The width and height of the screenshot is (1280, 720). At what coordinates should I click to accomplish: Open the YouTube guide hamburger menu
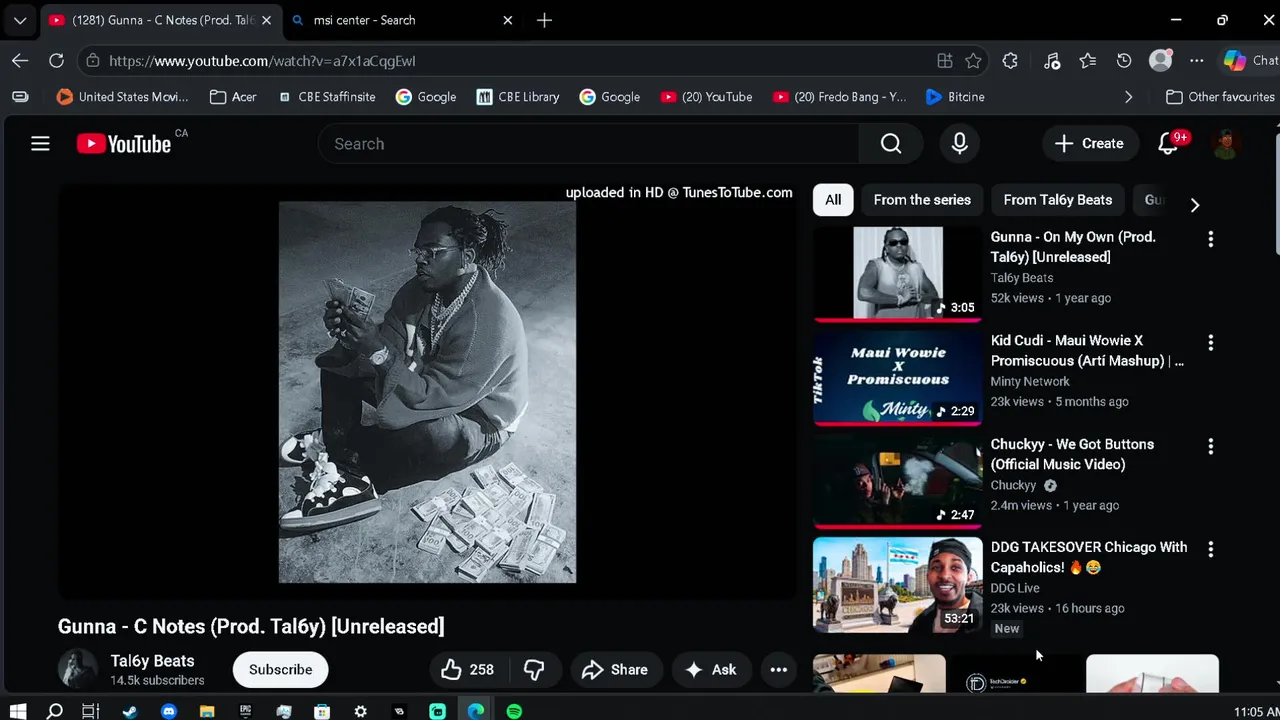(40, 144)
